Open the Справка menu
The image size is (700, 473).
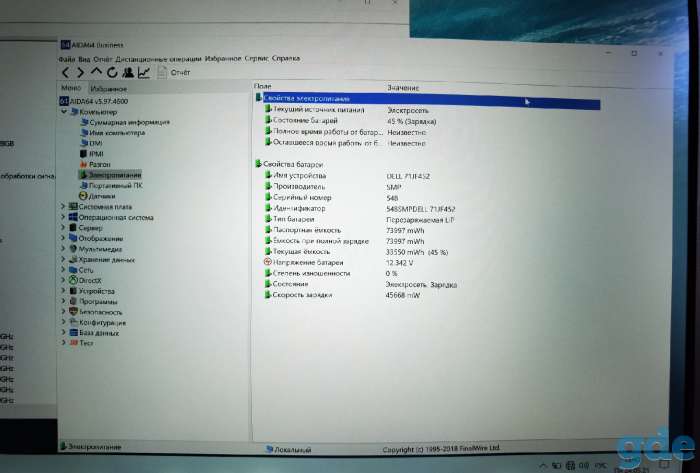[286, 58]
